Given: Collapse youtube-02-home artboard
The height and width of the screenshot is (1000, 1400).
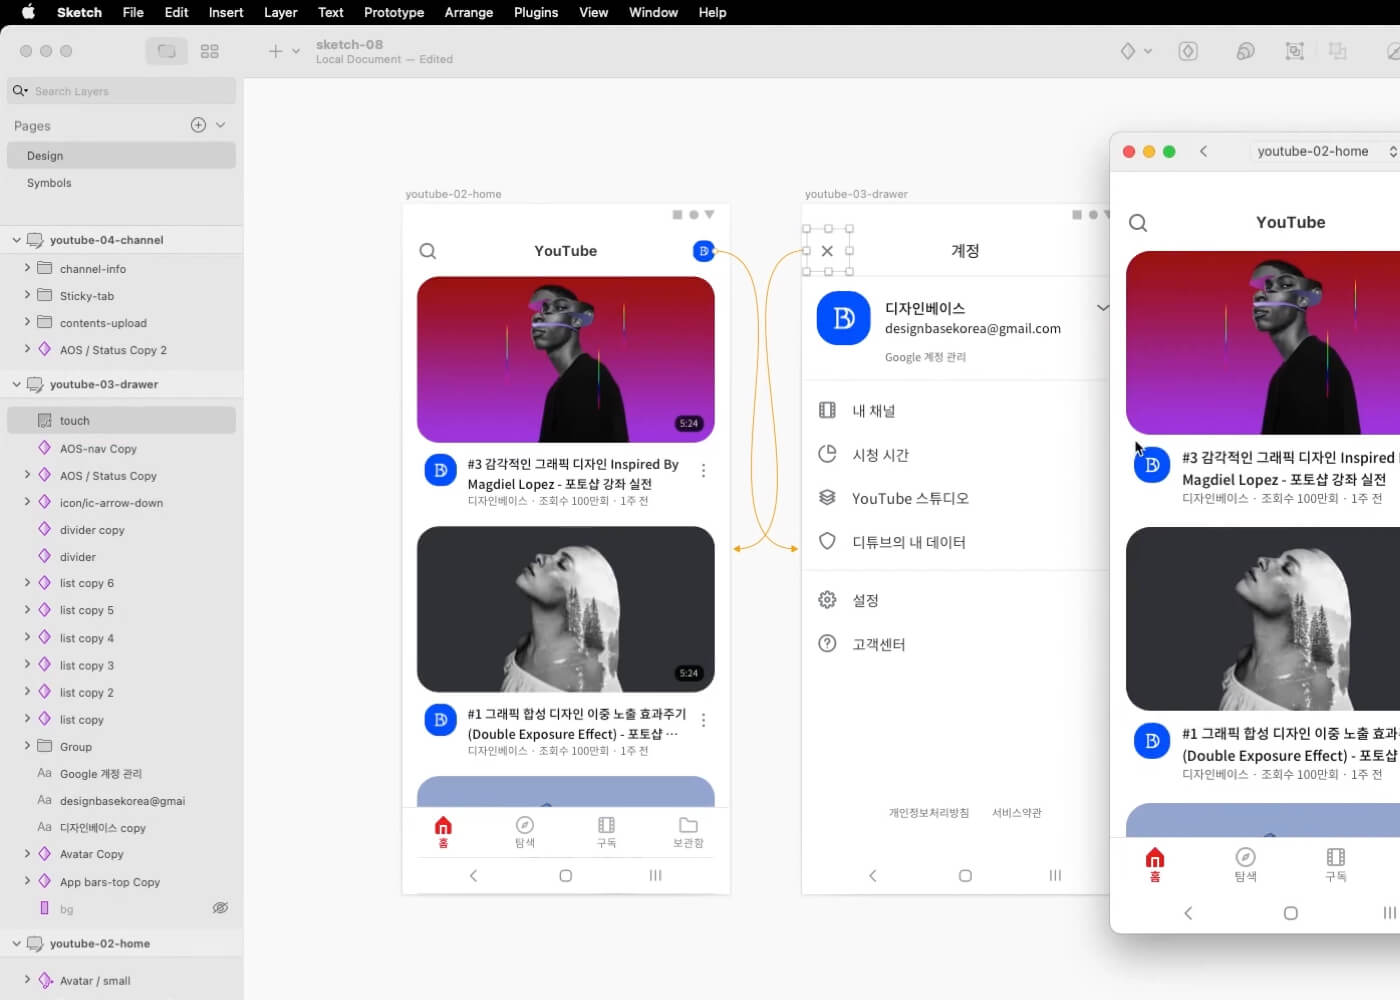Looking at the screenshot, I should [x=16, y=943].
